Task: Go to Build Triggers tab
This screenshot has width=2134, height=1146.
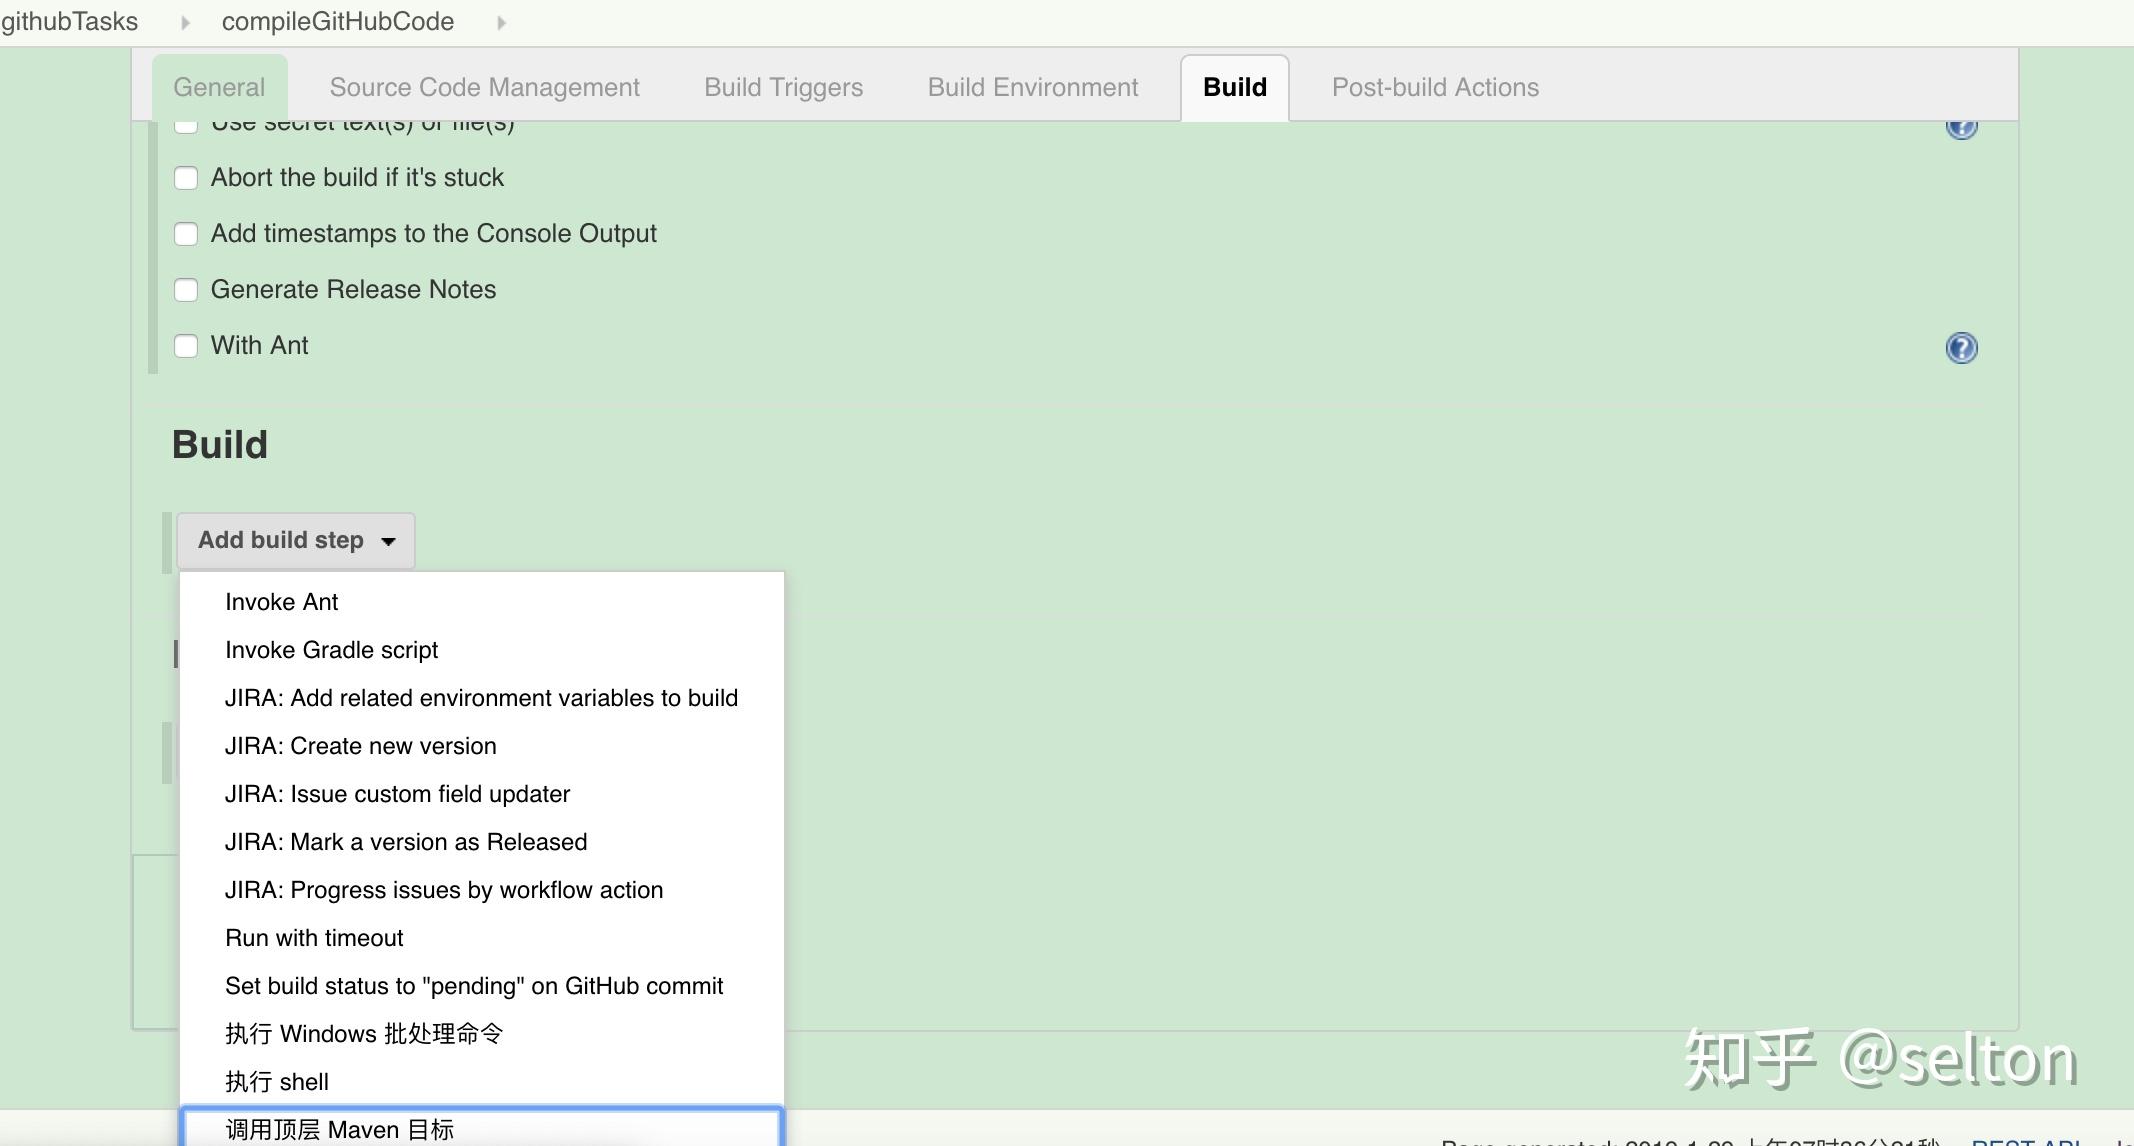Action: pos(783,88)
